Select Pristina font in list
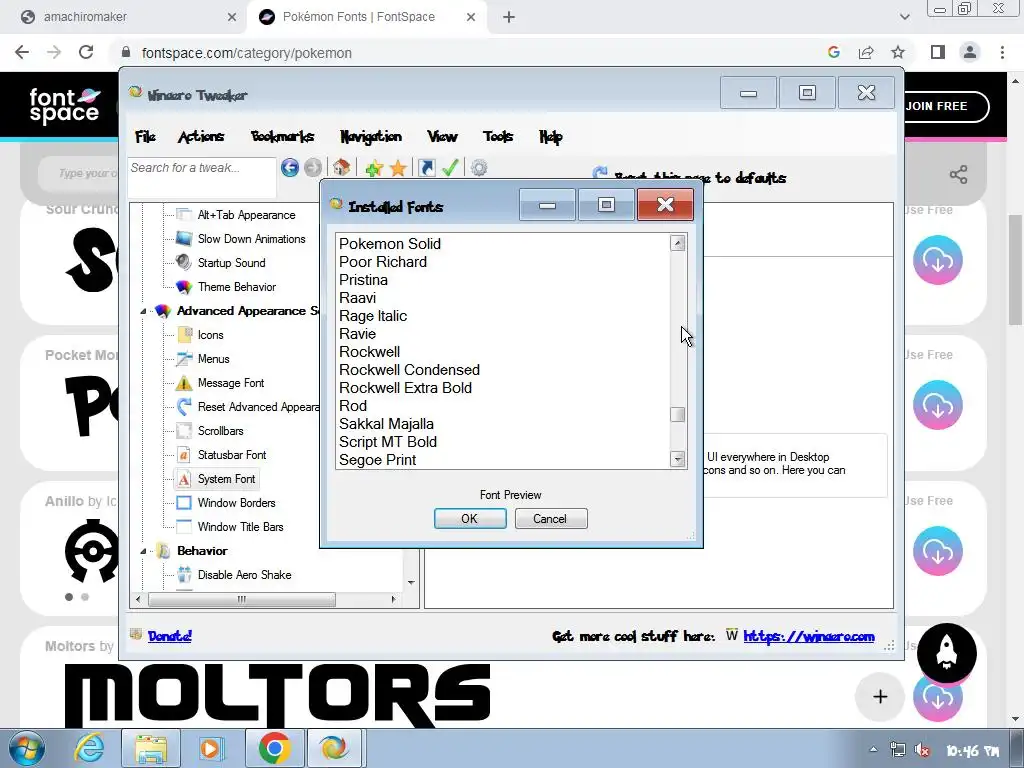Screen dimensions: 1024x768 click(363, 280)
